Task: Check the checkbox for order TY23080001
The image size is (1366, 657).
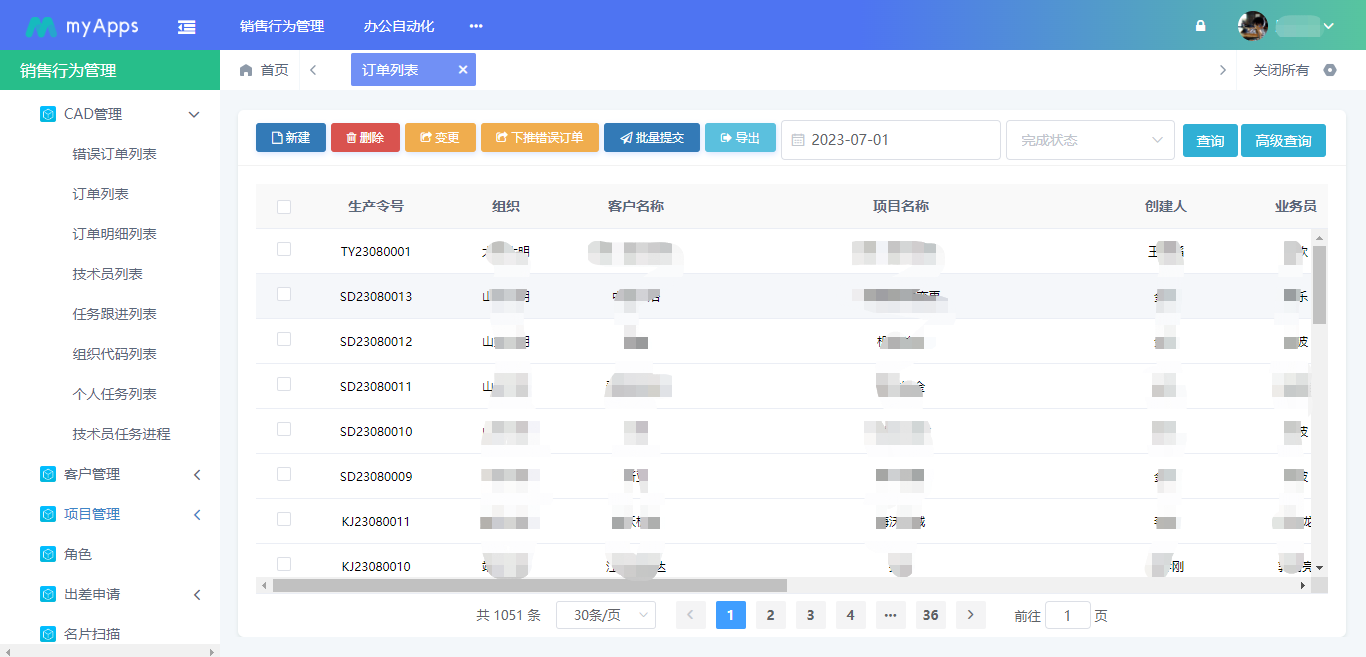Action: tap(284, 251)
